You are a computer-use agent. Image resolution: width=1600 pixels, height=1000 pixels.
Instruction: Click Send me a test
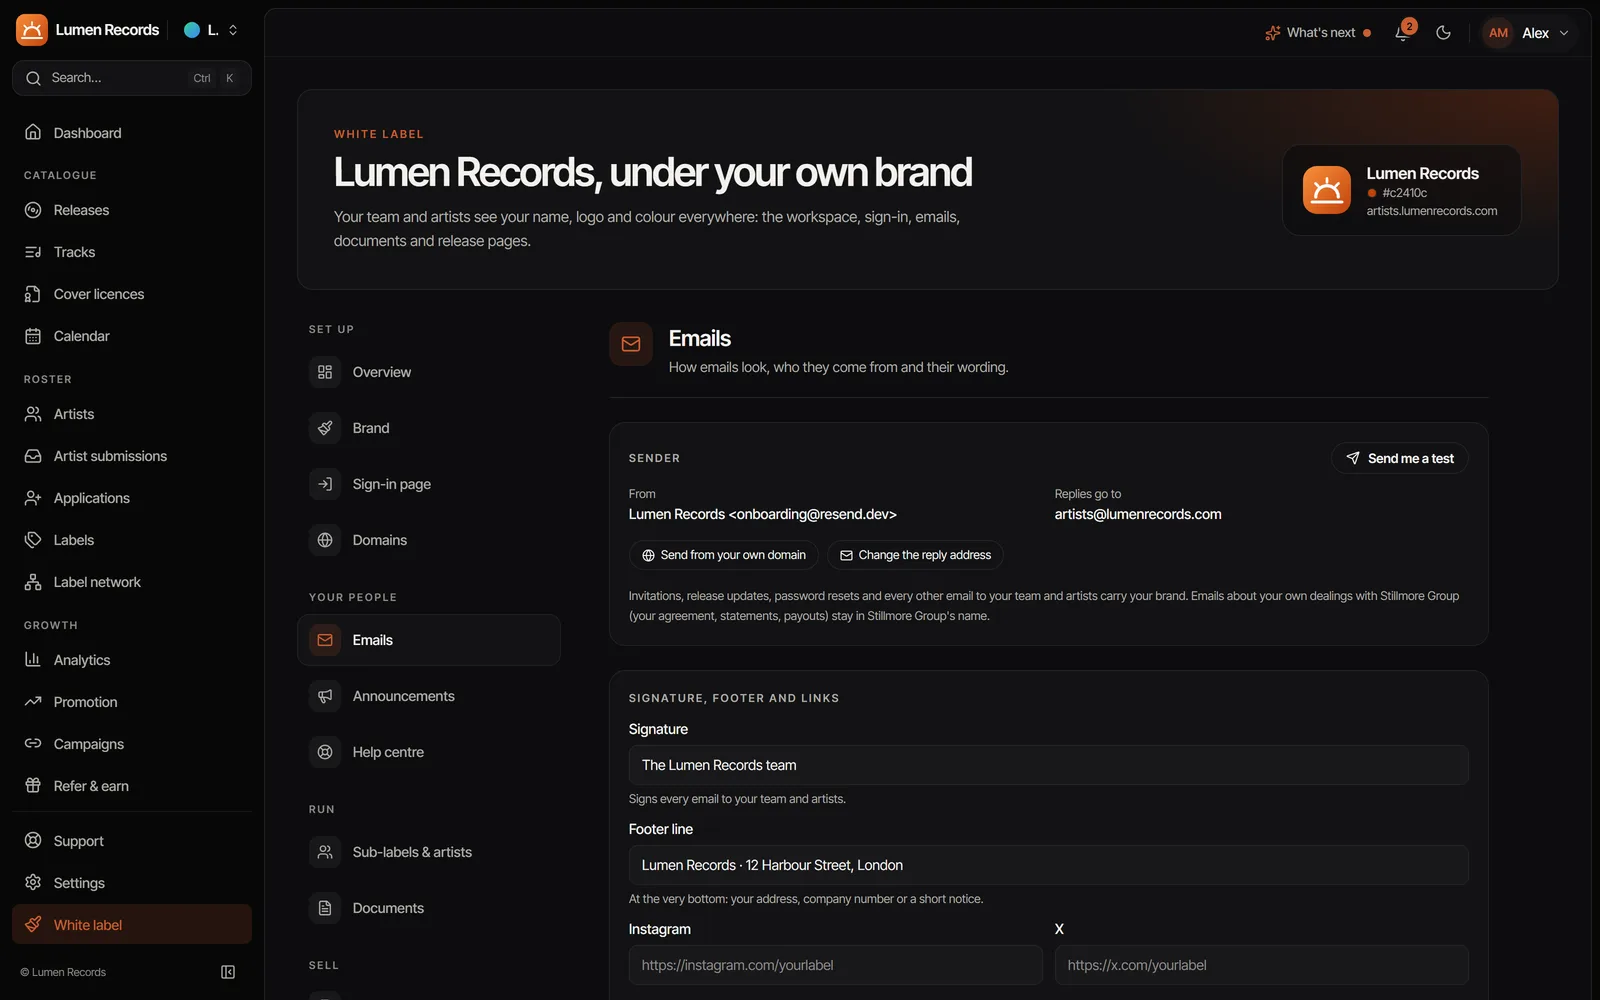1399,458
